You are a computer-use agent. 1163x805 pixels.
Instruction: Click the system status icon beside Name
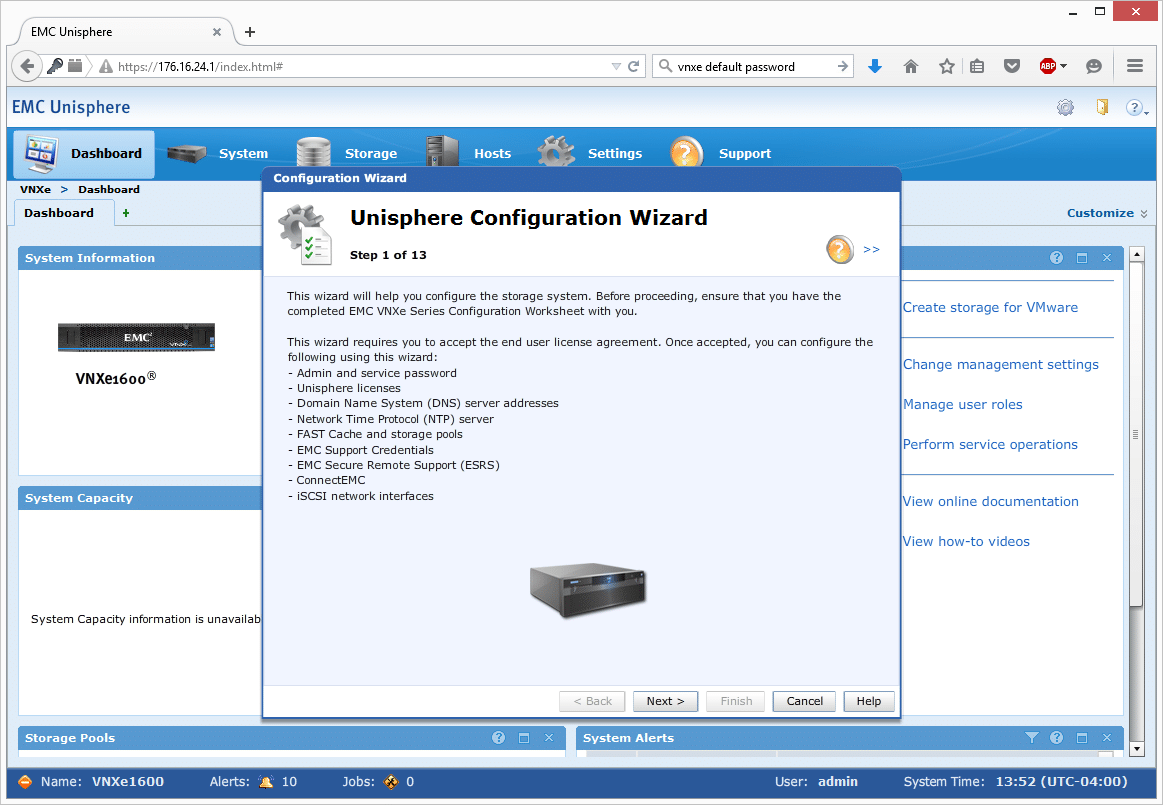(24, 781)
